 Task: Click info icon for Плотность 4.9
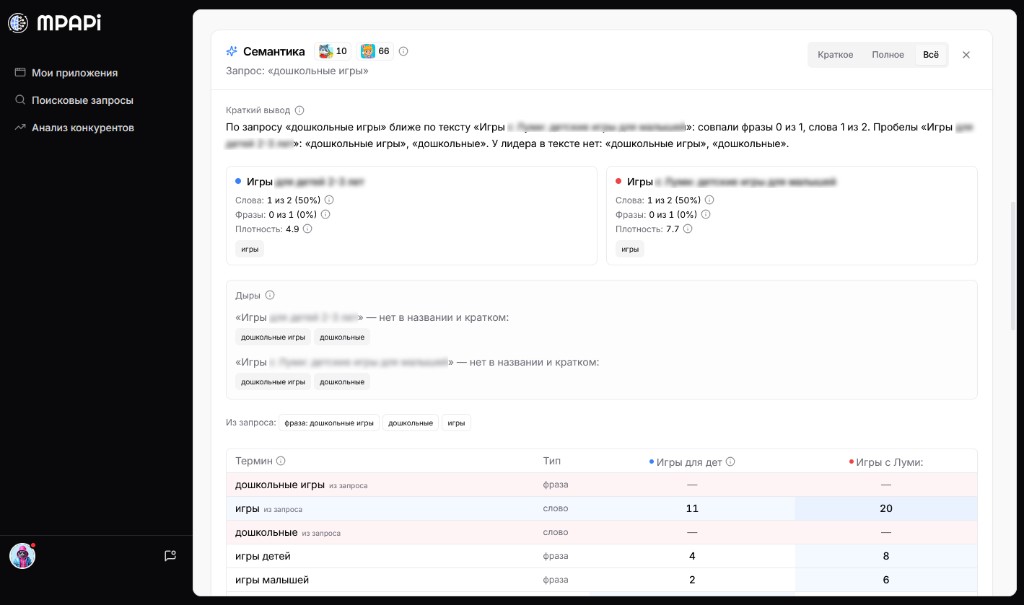308,229
